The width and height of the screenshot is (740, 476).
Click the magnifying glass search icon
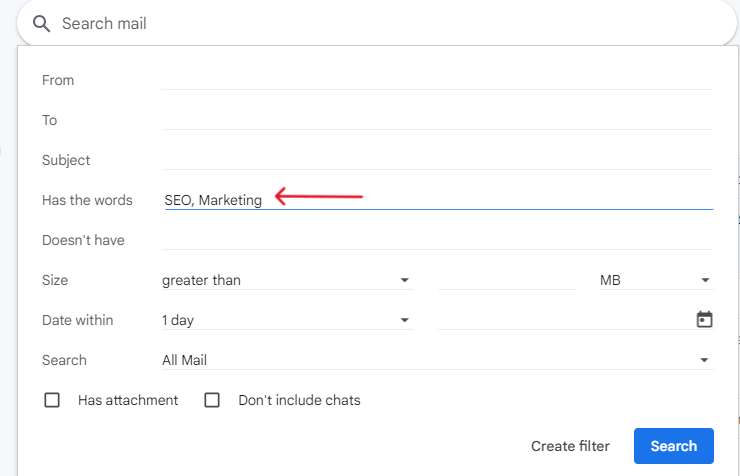(x=41, y=24)
